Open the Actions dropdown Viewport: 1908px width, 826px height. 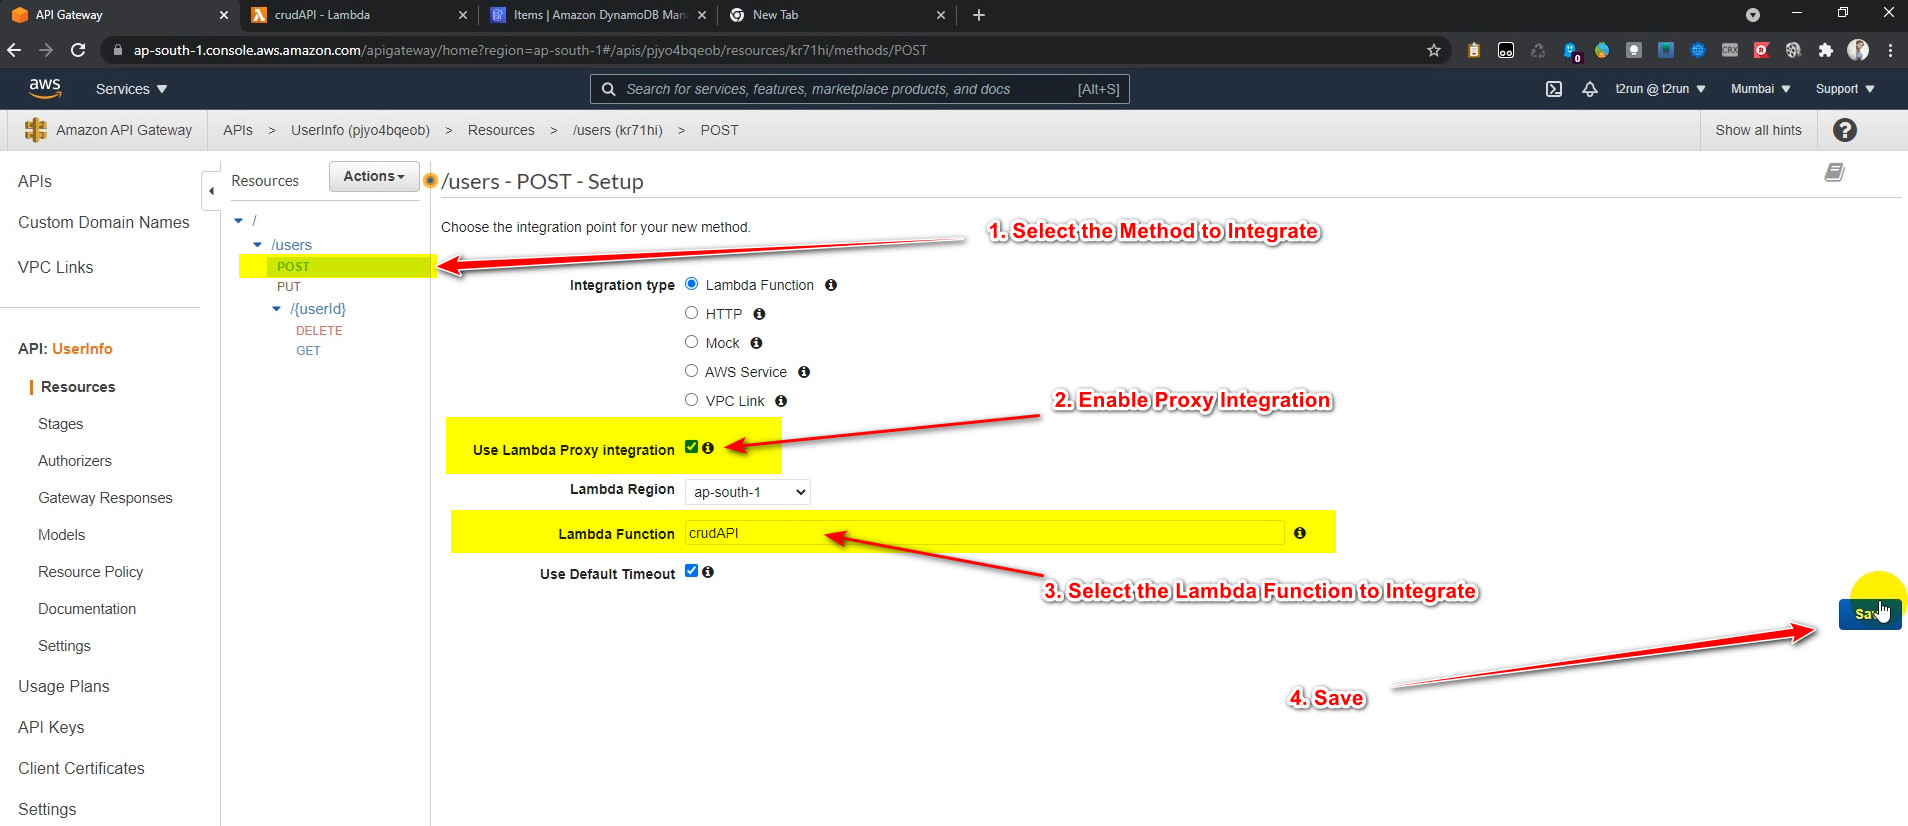[x=374, y=176]
